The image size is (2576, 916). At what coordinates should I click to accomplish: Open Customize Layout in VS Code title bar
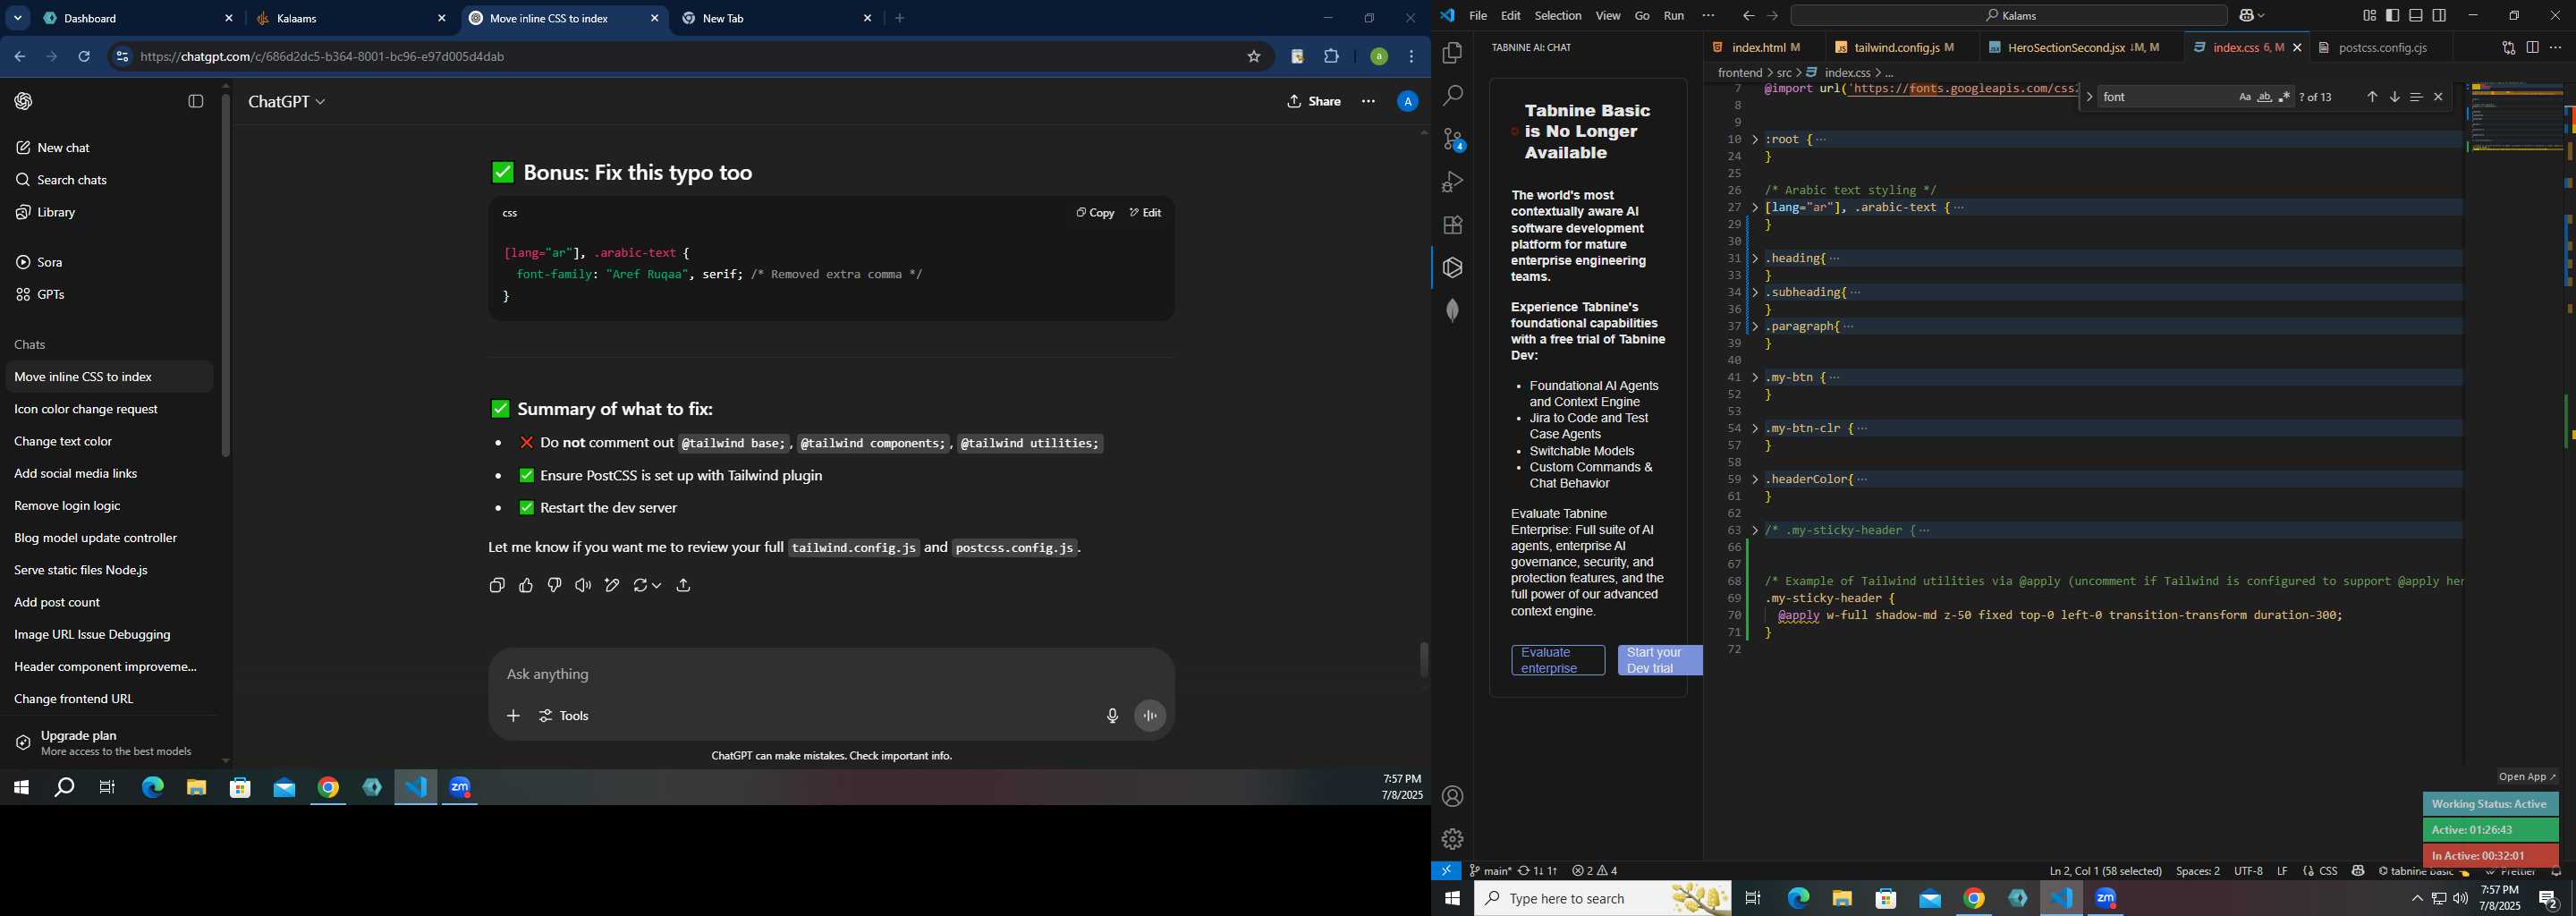click(x=2369, y=16)
